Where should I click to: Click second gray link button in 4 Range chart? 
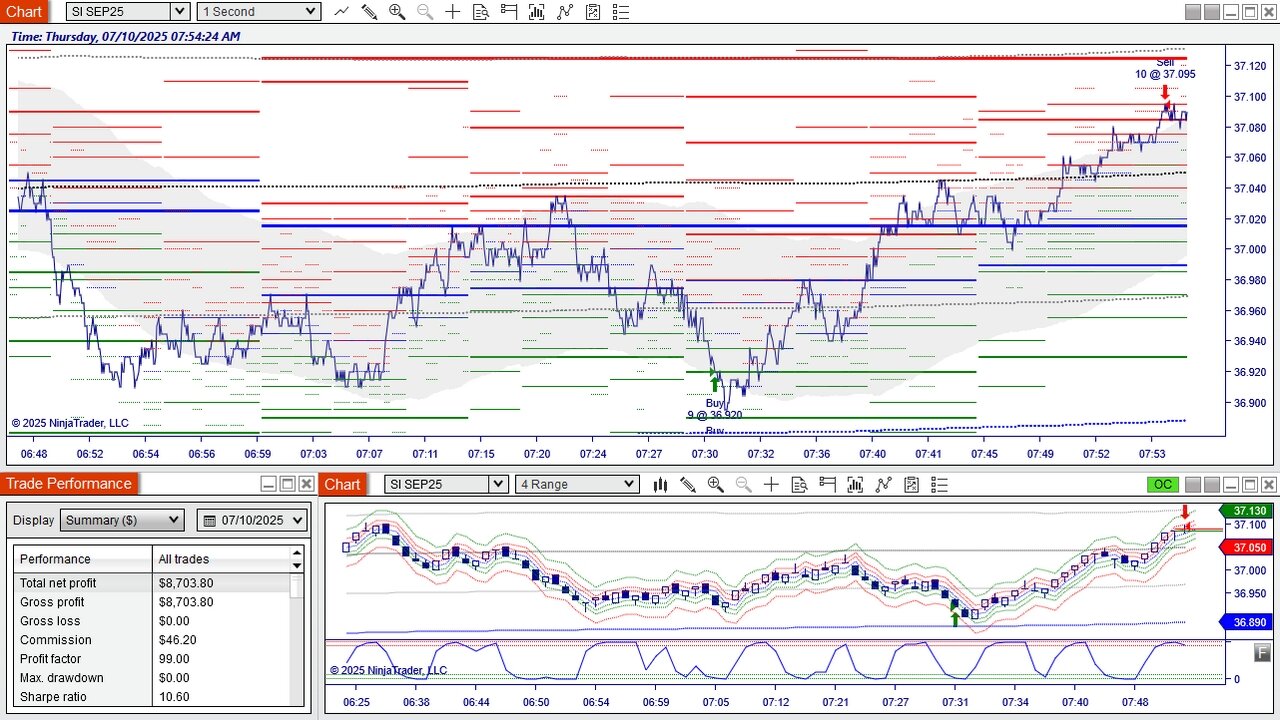[1212, 484]
